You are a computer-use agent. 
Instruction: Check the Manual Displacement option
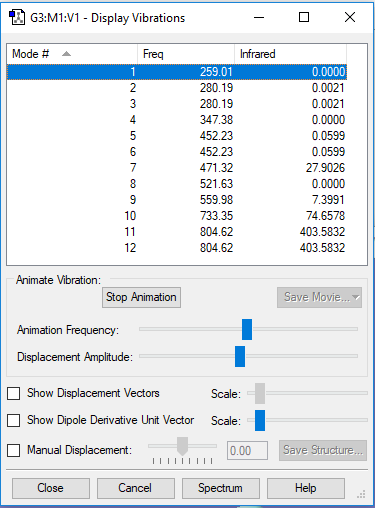pos(14,450)
